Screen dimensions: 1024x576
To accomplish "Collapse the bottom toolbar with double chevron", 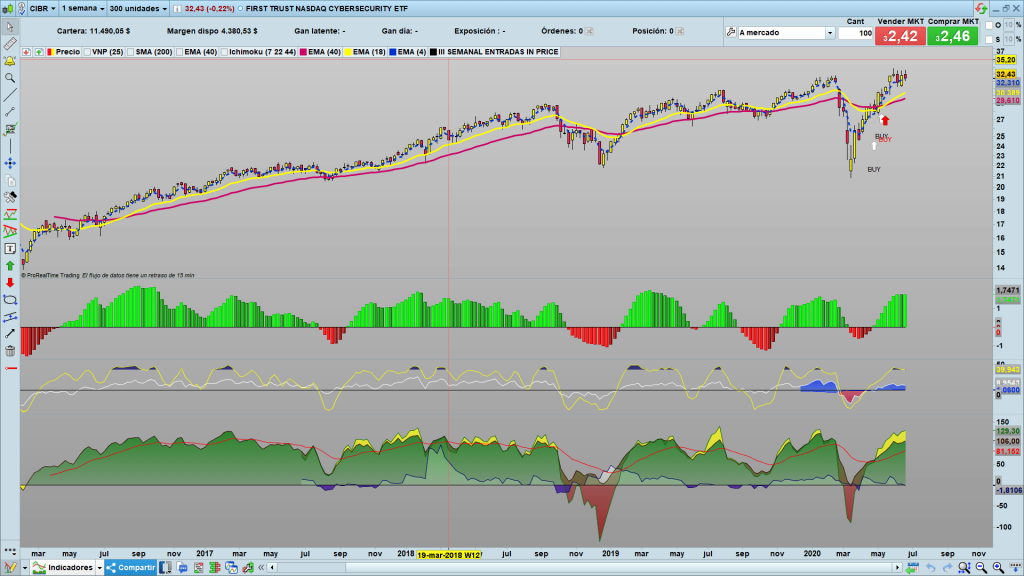I will coord(261,568).
